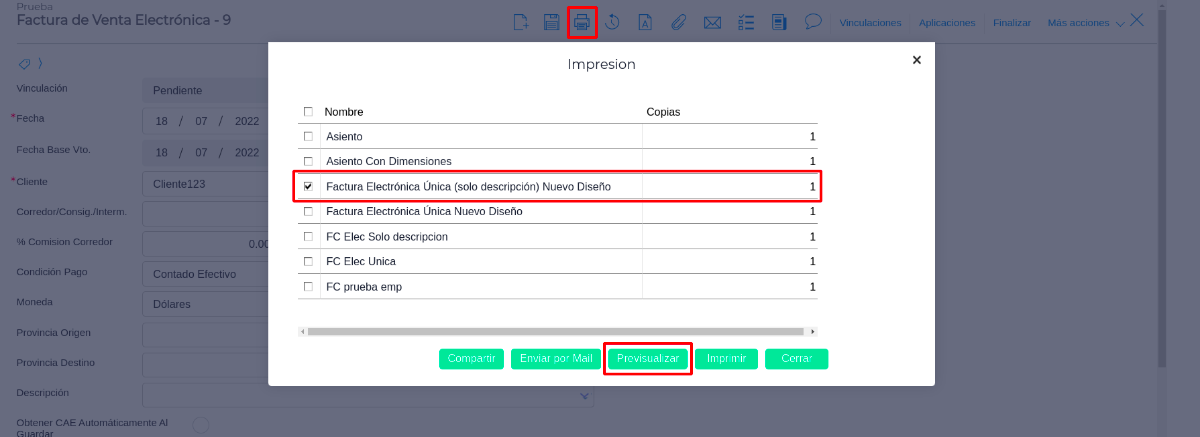Click the news document icon
Viewport: 1200px width, 437px height.
pyautogui.click(x=780, y=22)
